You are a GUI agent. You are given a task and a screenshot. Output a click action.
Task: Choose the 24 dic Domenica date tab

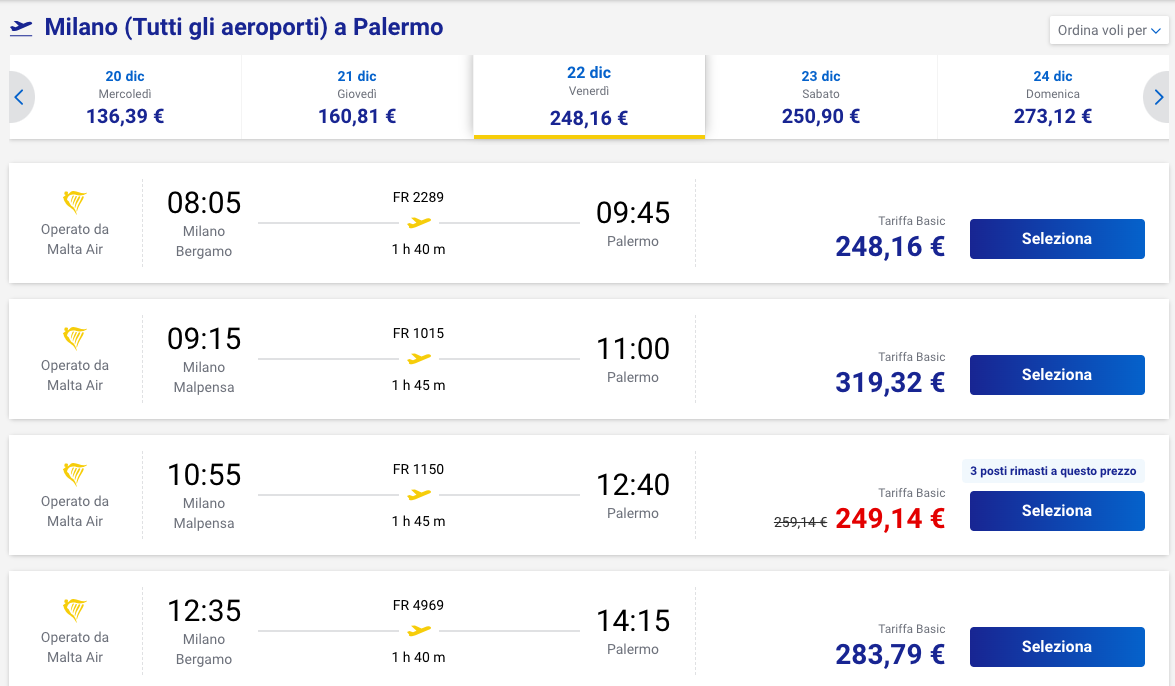[x=1053, y=97]
